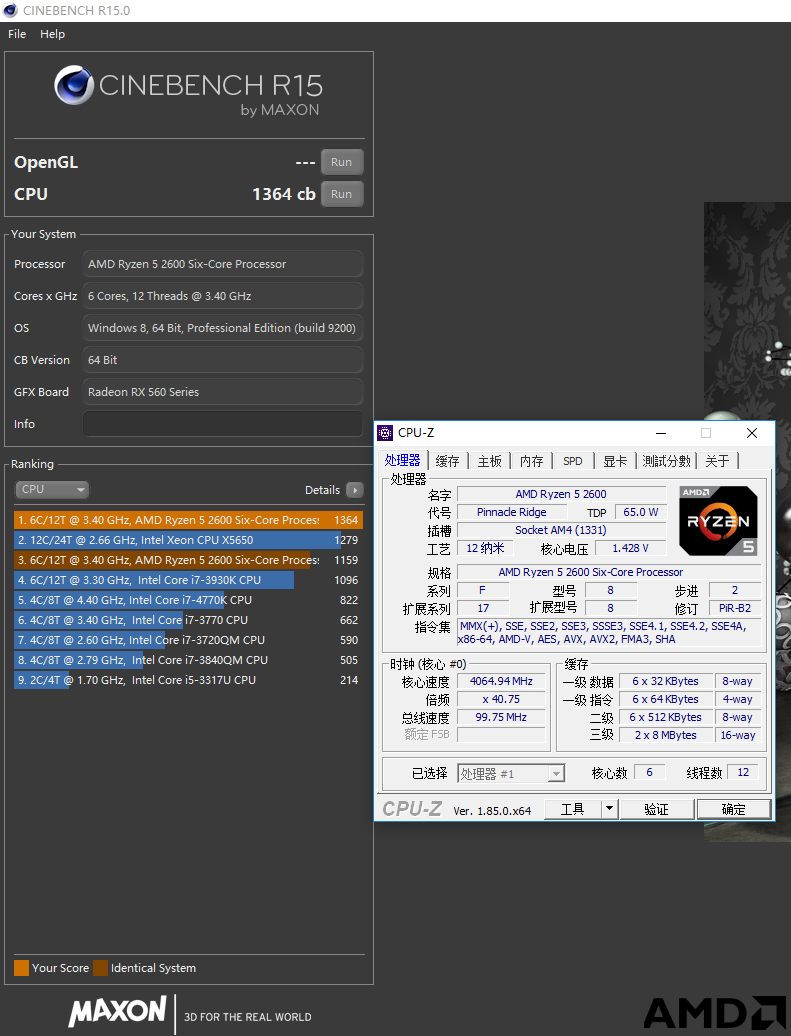This screenshot has width=791, height=1036.
Task: Select ranking row 2 Intel Xeon X5650
Action: coord(188,540)
